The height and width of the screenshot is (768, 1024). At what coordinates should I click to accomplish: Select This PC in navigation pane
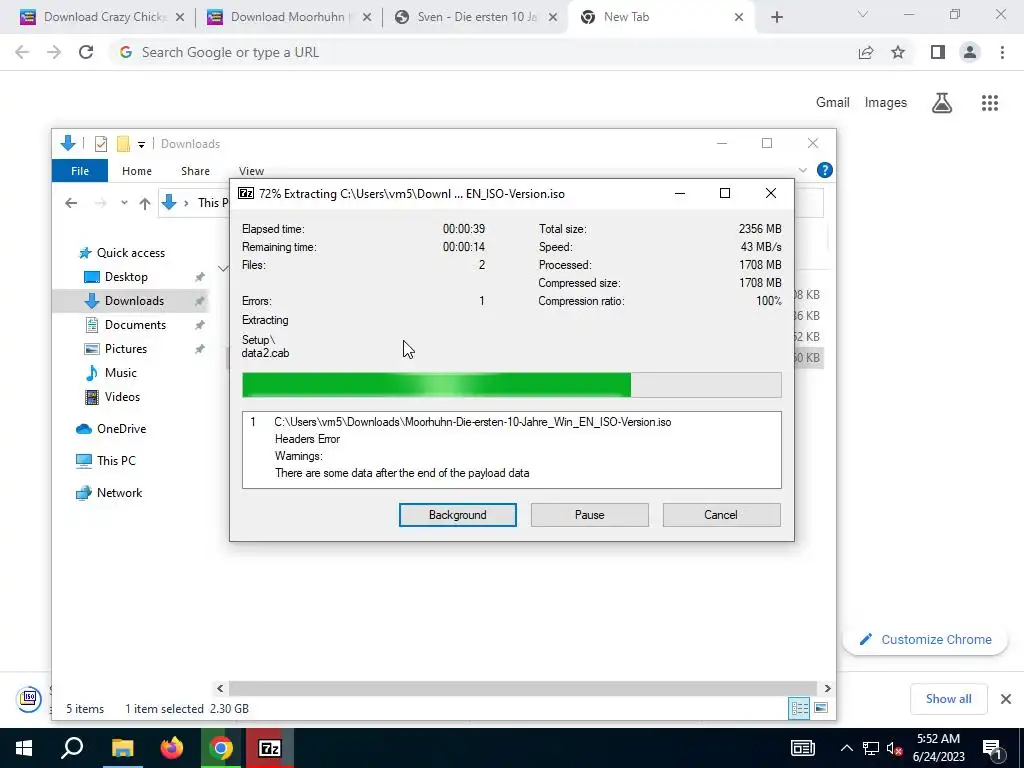coord(116,461)
